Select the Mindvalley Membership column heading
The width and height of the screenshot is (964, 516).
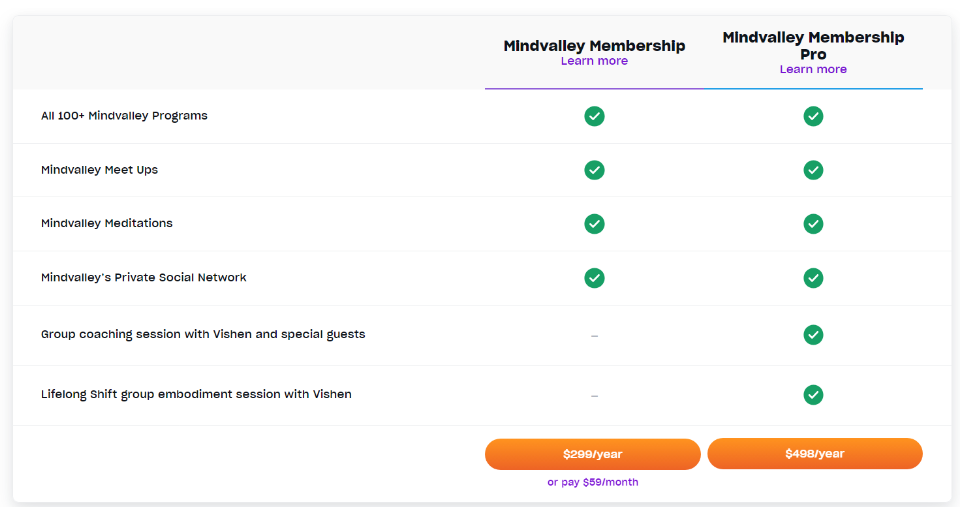click(594, 46)
